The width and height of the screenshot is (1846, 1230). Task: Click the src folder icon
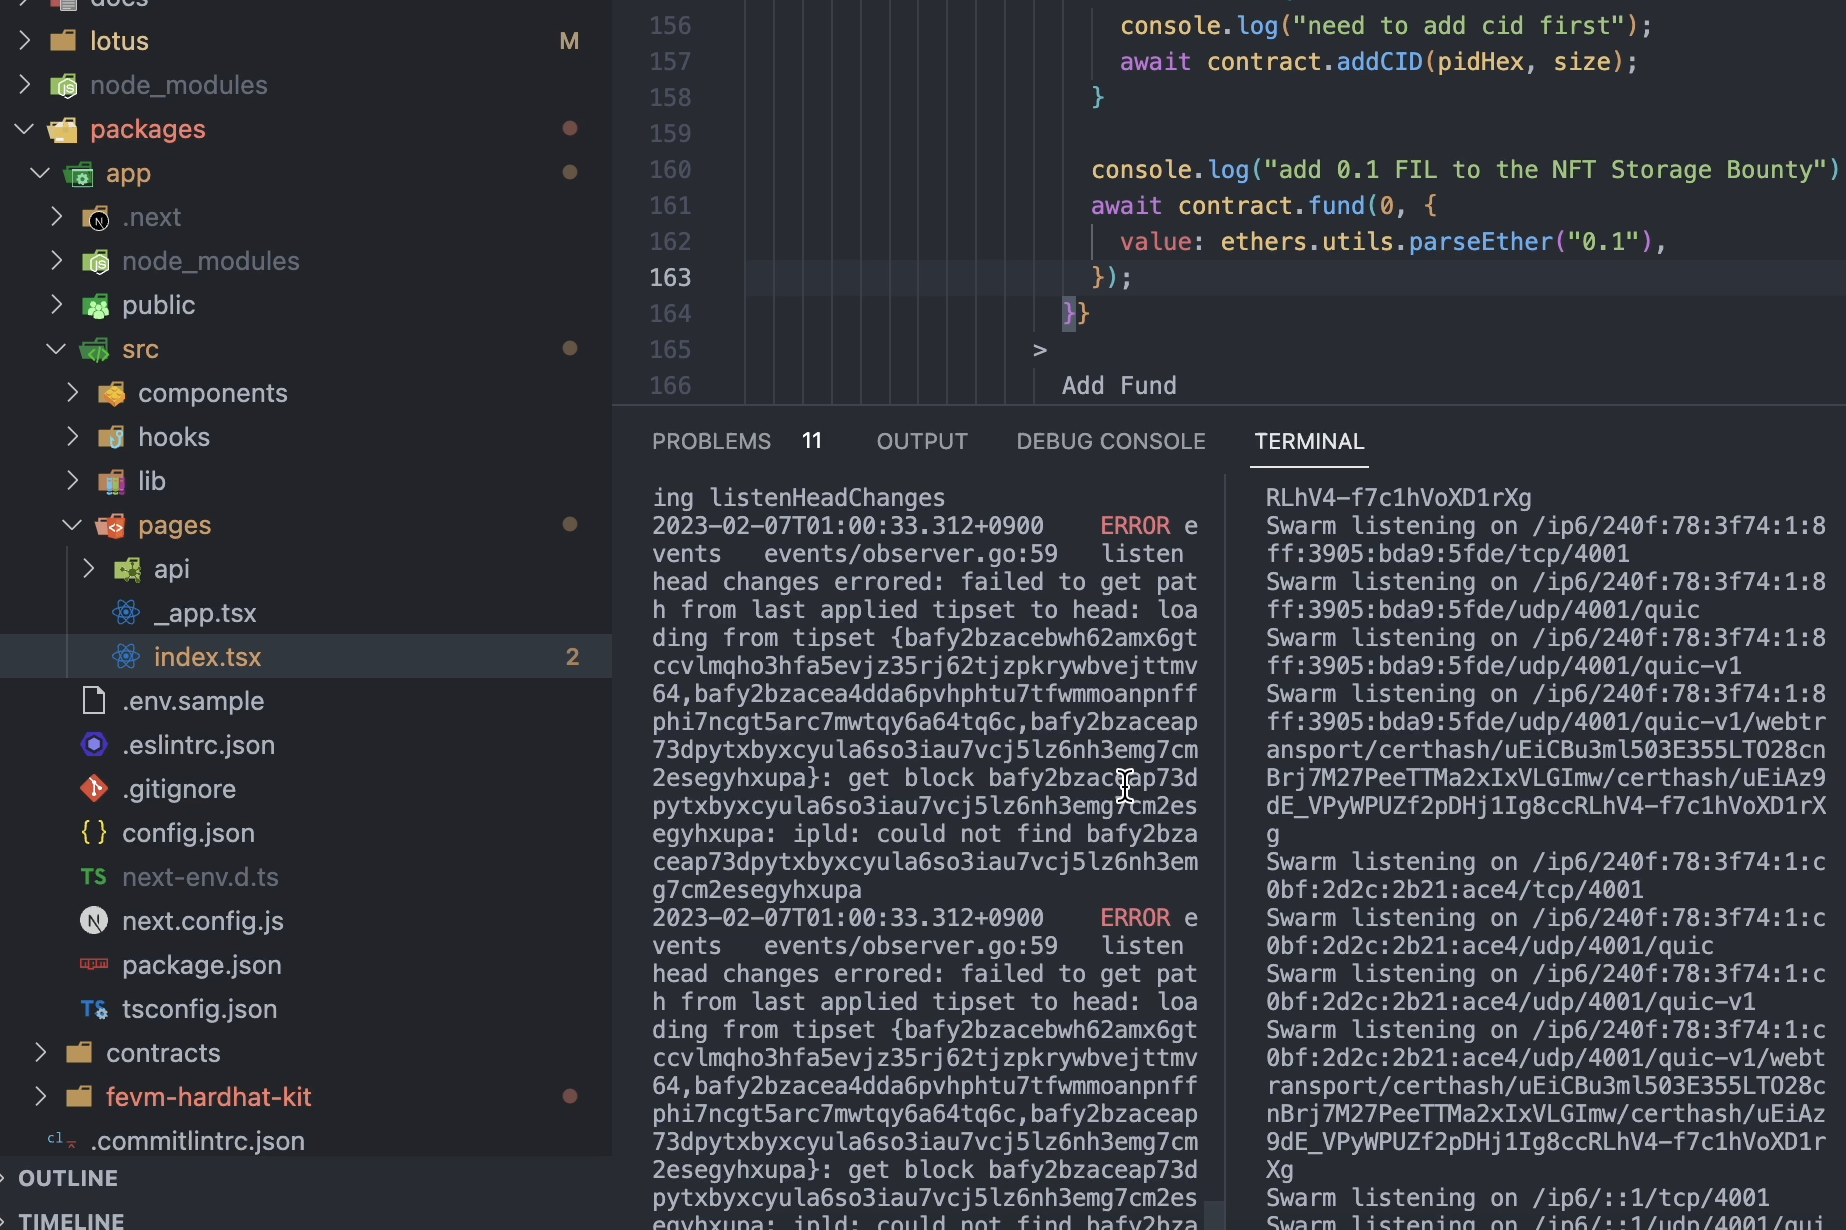pos(95,349)
